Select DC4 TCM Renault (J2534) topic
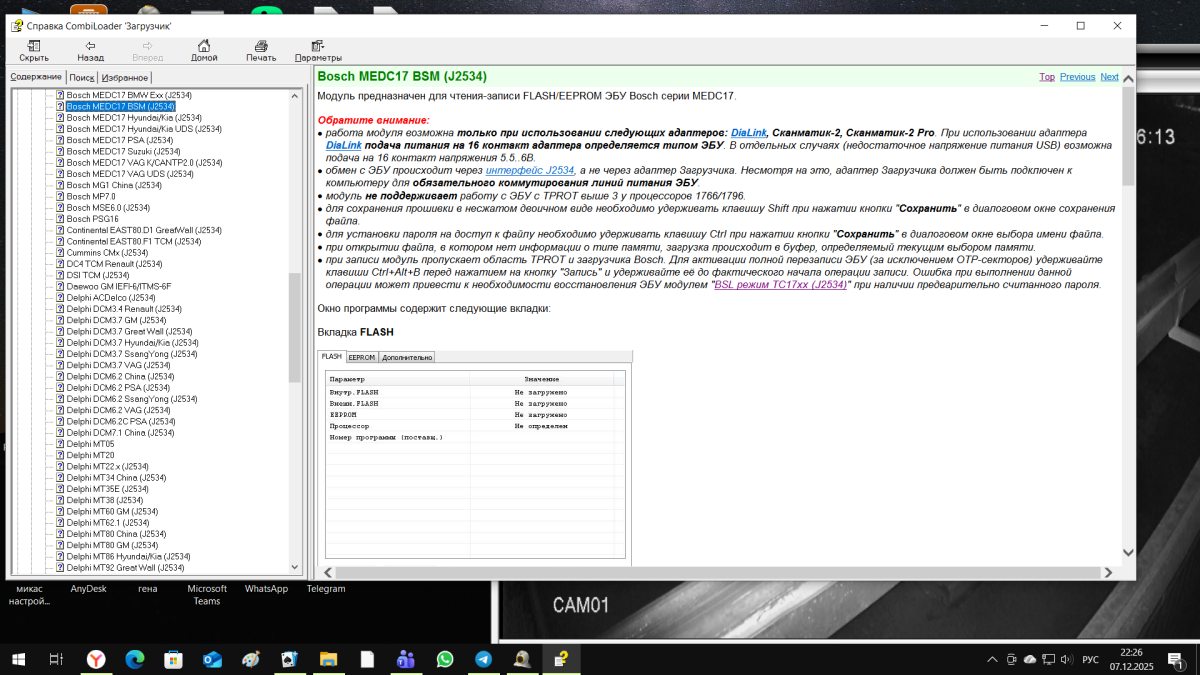Screen dimensions: 1200x675 coord(113,264)
